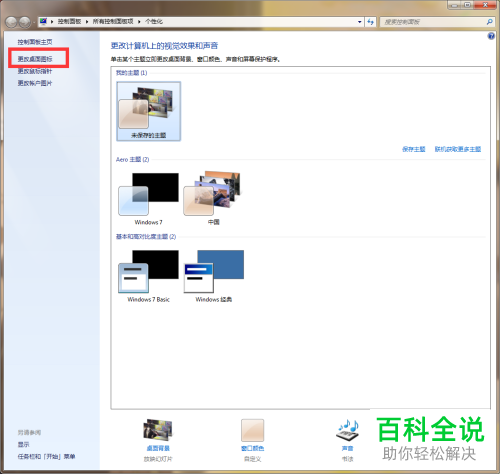Viewport: 500px width, 474px height.
Task: Open the 声音 sounds icon
Action: coord(347,430)
